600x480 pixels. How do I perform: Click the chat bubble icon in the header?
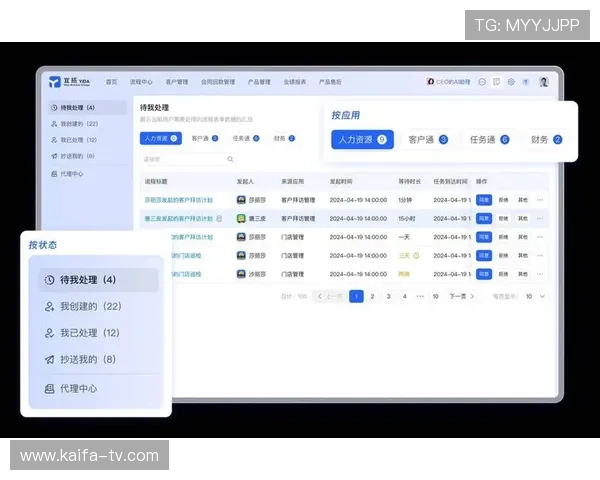click(482, 82)
